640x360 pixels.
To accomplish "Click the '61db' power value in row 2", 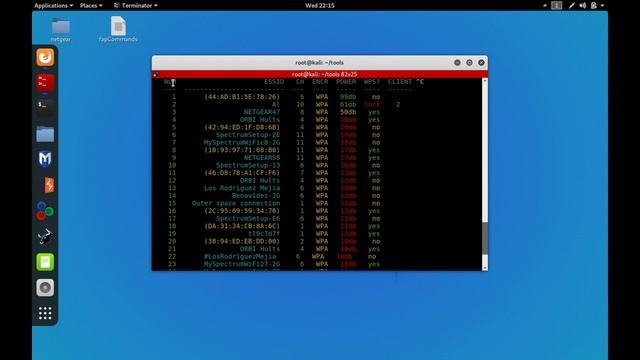I will pos(348,104).
